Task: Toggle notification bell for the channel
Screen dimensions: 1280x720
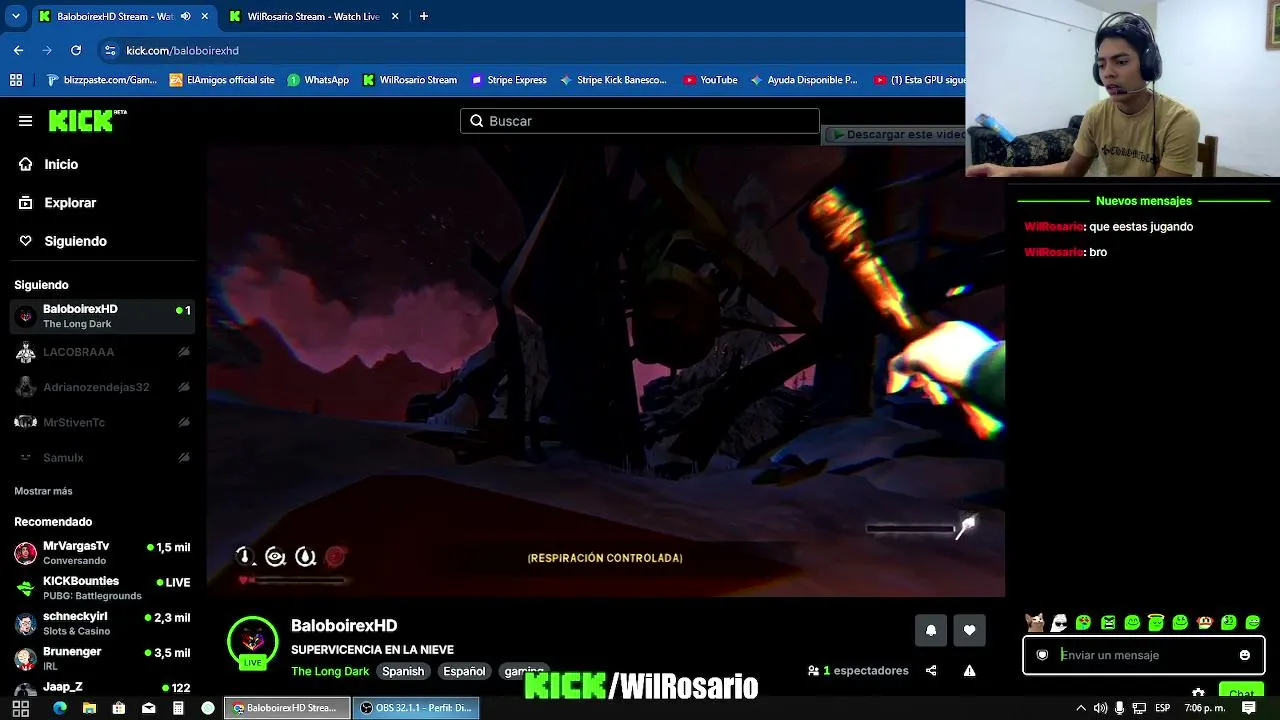Action: [x=931, y=630]
